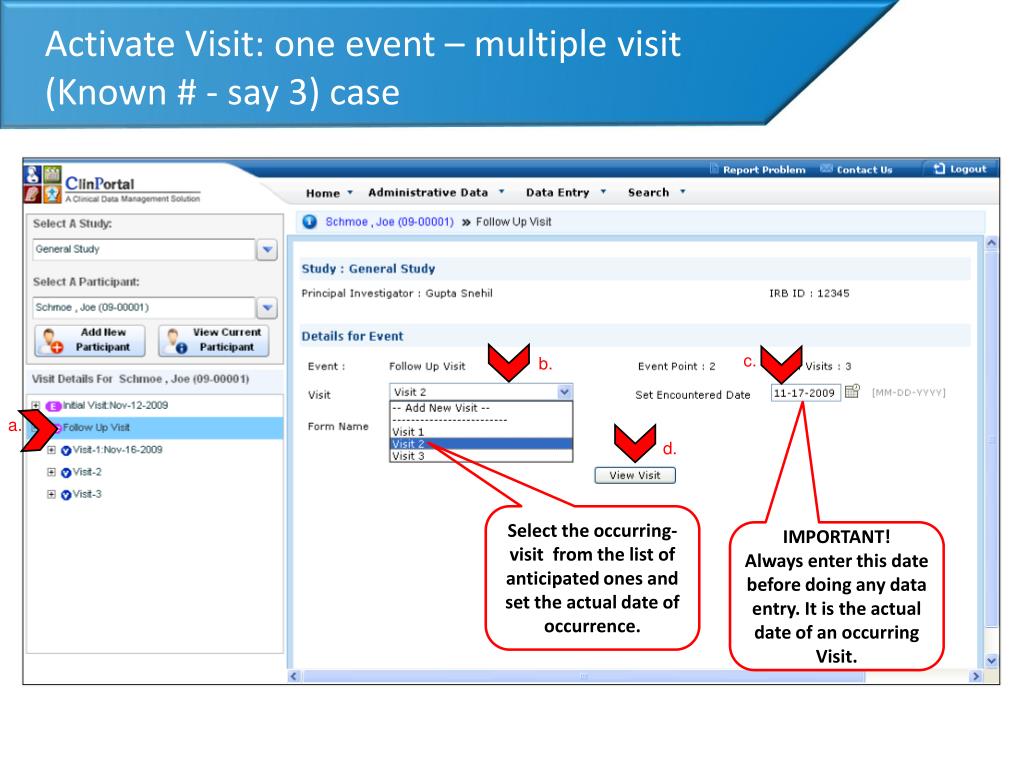Image resolution: width=1024 pixels, height=768 pixels.
Task: Open the Select A Study dropdown arrow
Action: pyautogui.click(x=267, y=249)
